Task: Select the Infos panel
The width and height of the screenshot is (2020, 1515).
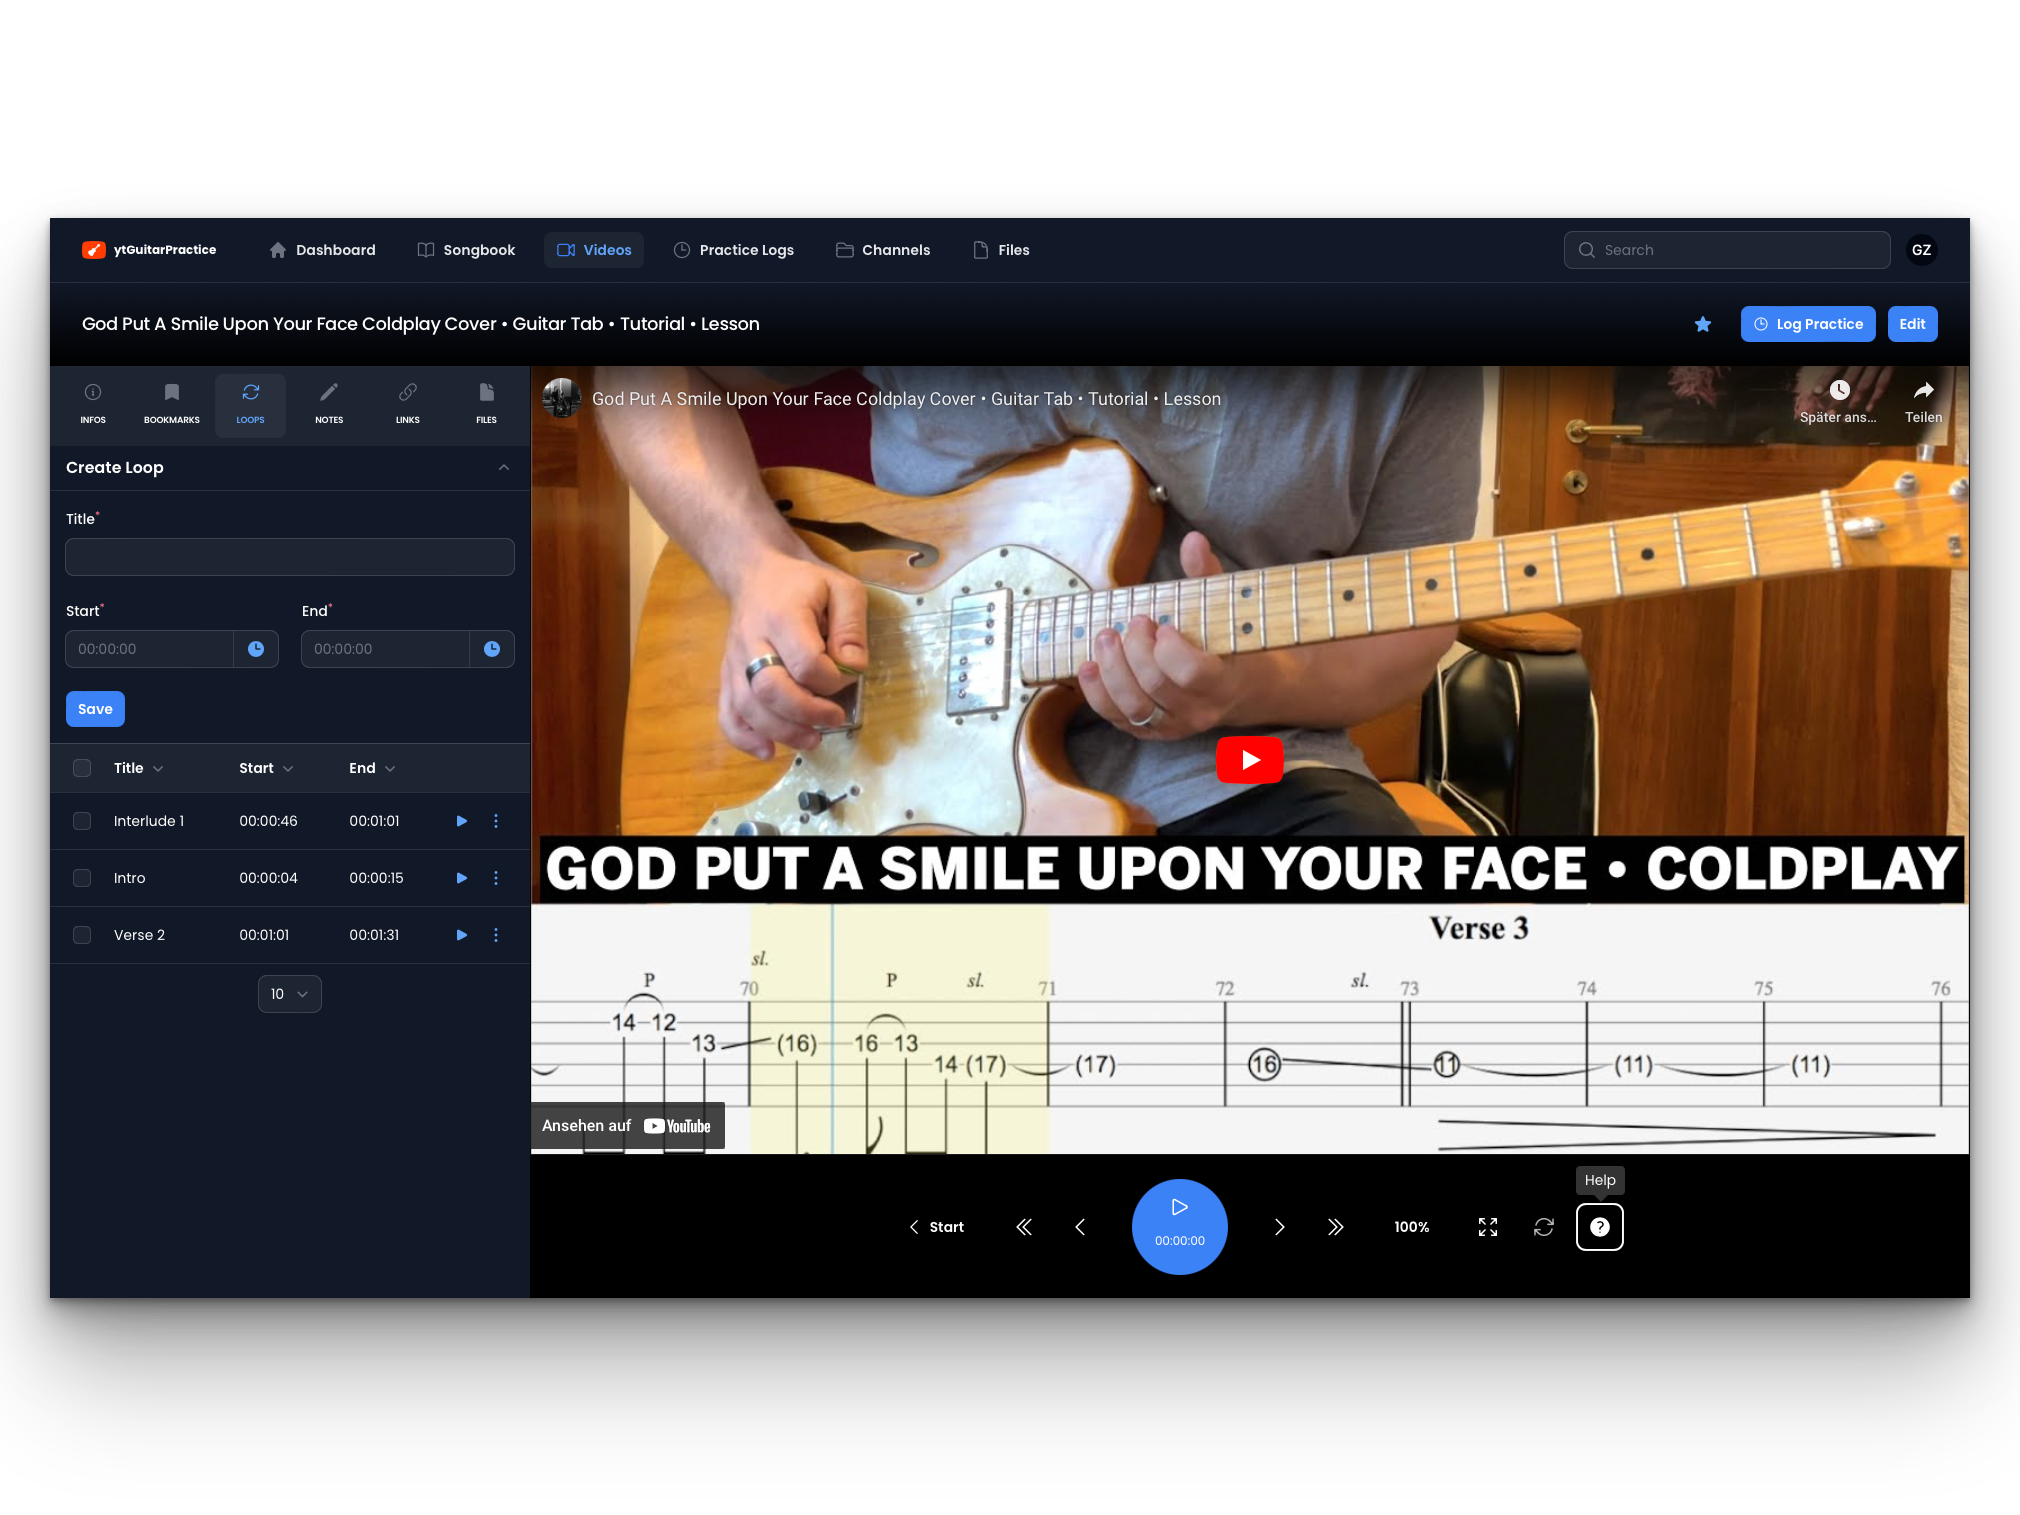Action: [x=92, y=404]
